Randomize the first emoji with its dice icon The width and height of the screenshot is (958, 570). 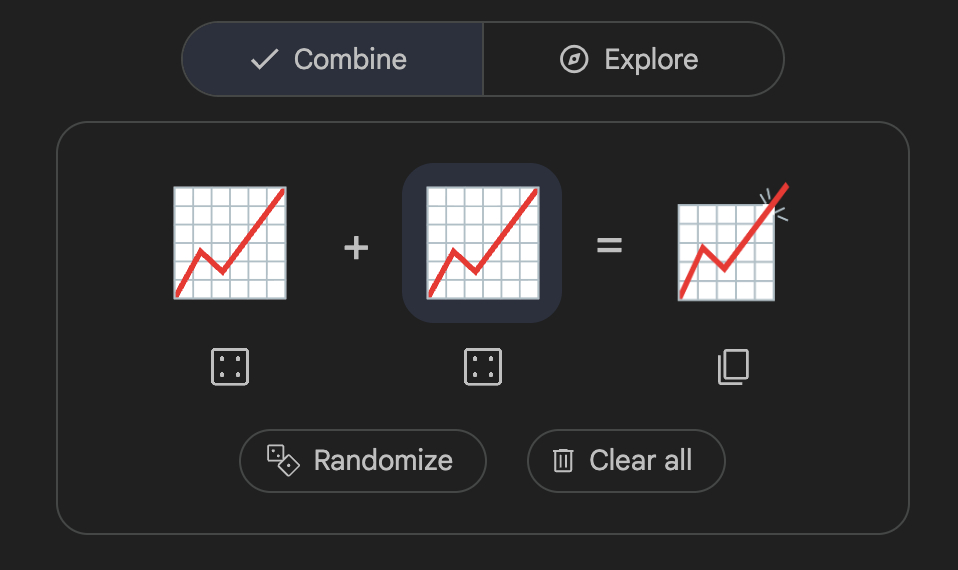point(230,367)
